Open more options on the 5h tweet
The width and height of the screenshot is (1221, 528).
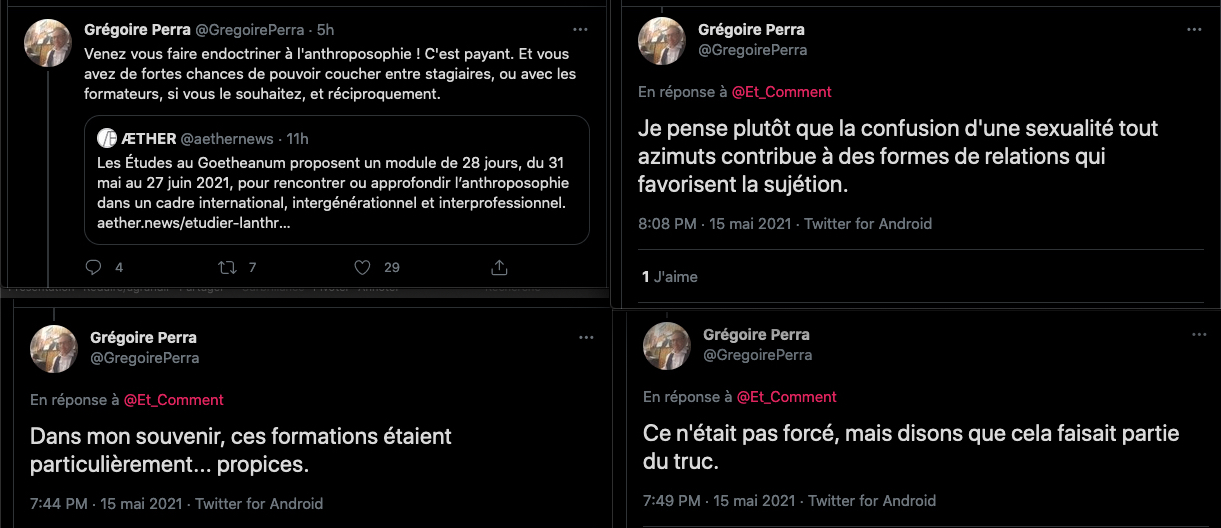point(580,30)
